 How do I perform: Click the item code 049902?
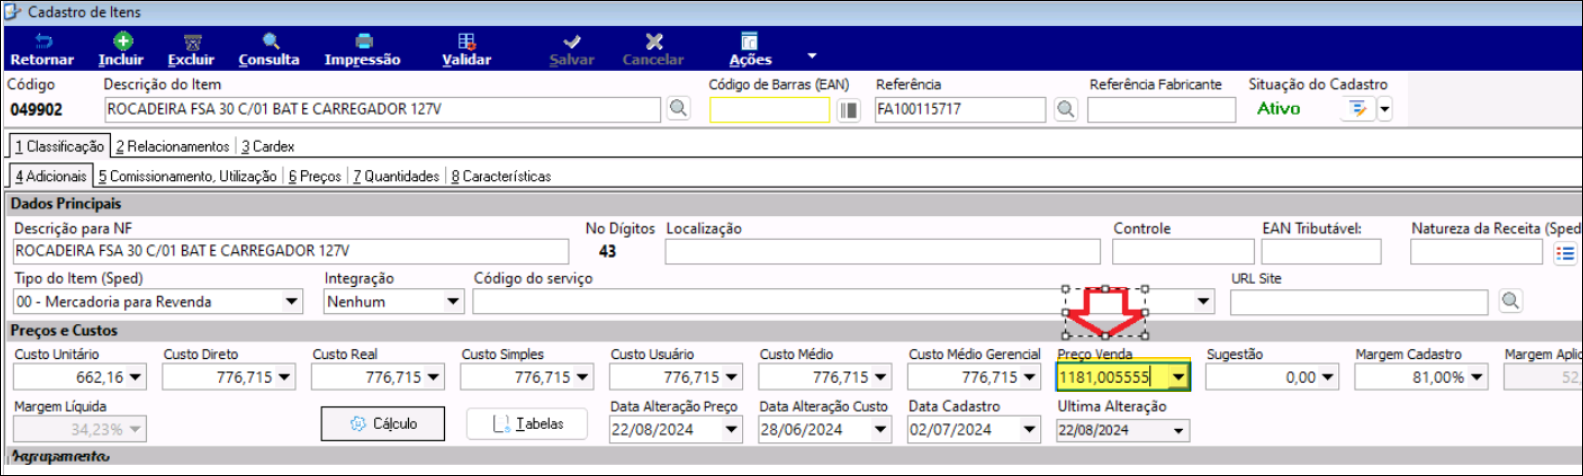point(36,109)
